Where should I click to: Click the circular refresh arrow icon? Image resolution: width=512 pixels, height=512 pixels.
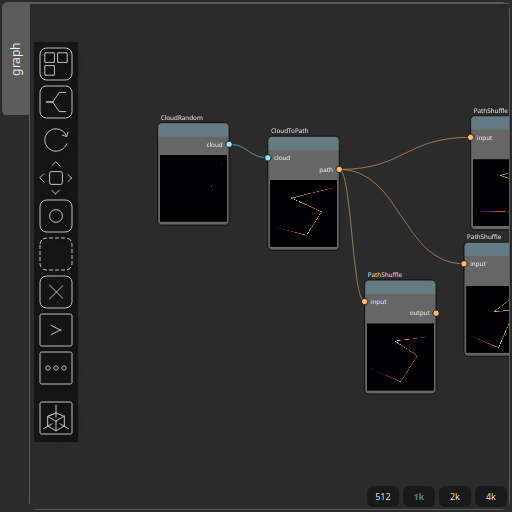tap(56, 140)
